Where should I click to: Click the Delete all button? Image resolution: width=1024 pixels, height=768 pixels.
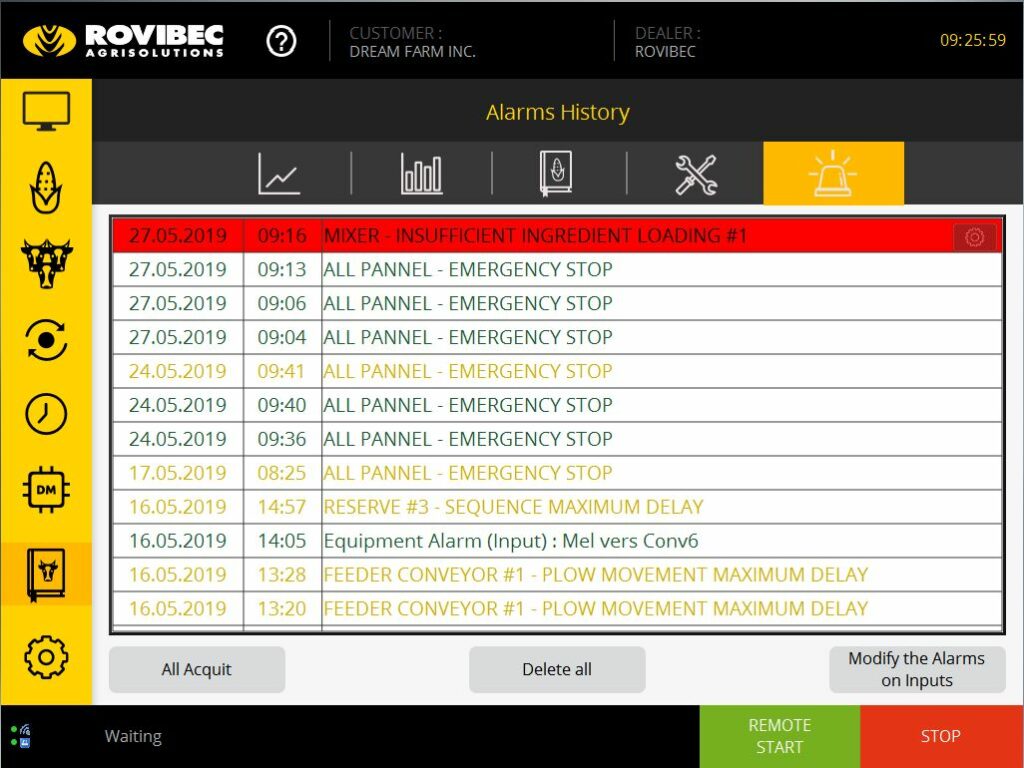pos(557,669)
